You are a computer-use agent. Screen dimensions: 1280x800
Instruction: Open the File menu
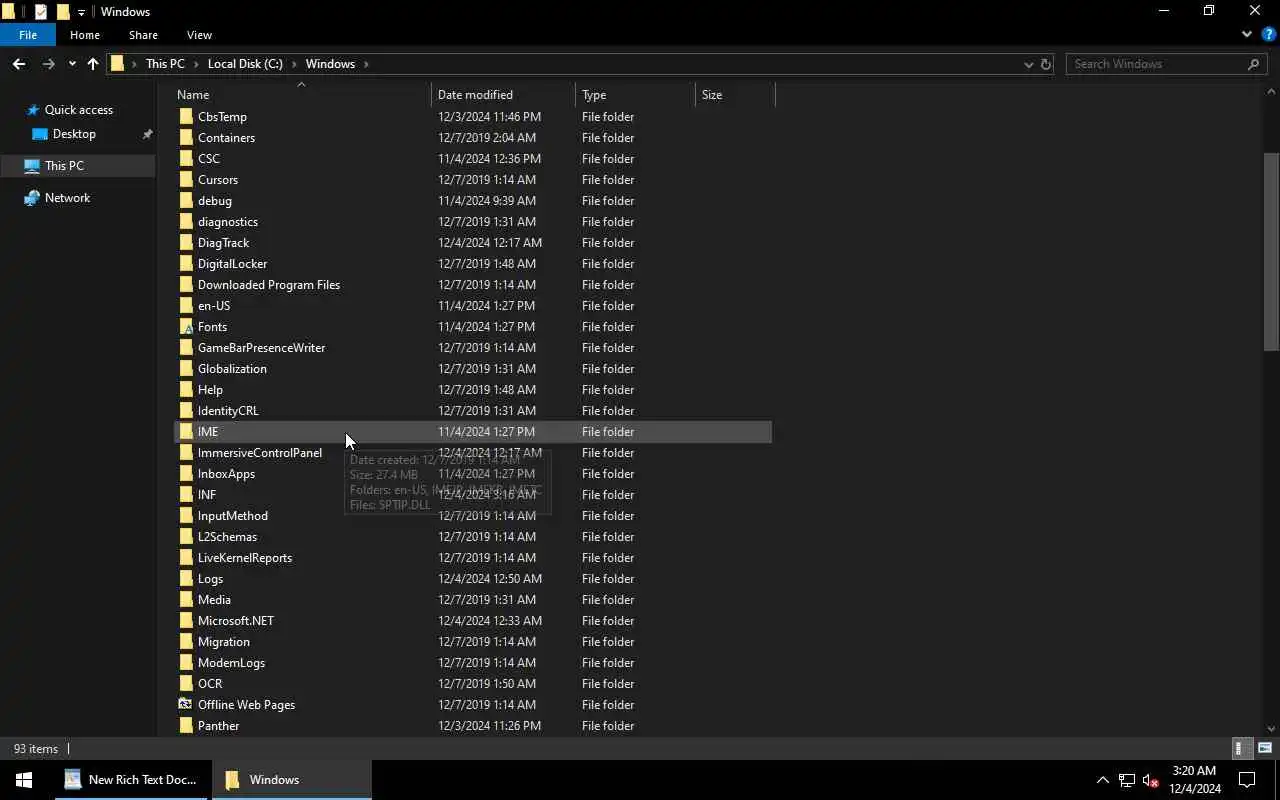tap(28, 35)
